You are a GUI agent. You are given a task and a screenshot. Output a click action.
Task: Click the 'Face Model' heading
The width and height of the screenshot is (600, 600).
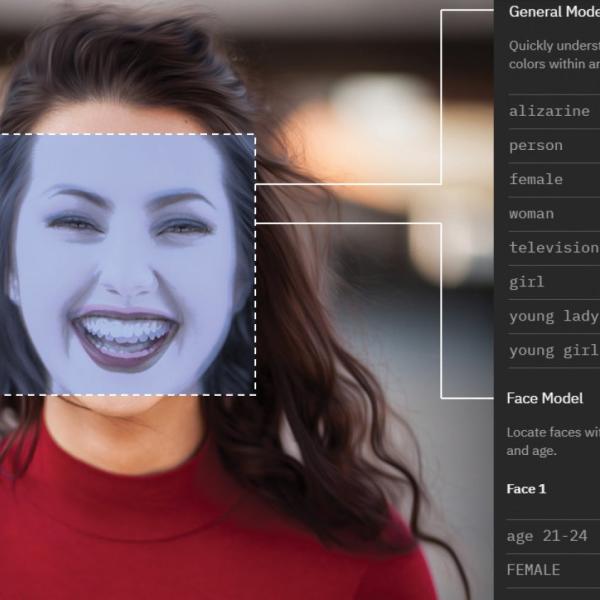[545, 398]
